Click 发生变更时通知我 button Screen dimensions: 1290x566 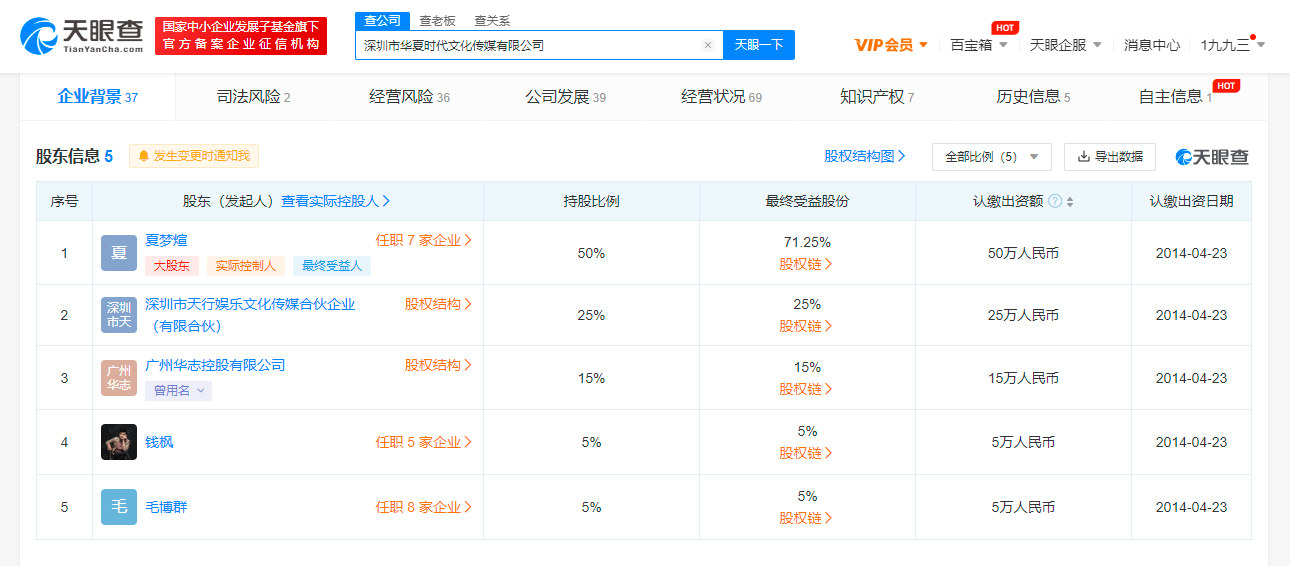pyautogui.click(x=194, y=156)
